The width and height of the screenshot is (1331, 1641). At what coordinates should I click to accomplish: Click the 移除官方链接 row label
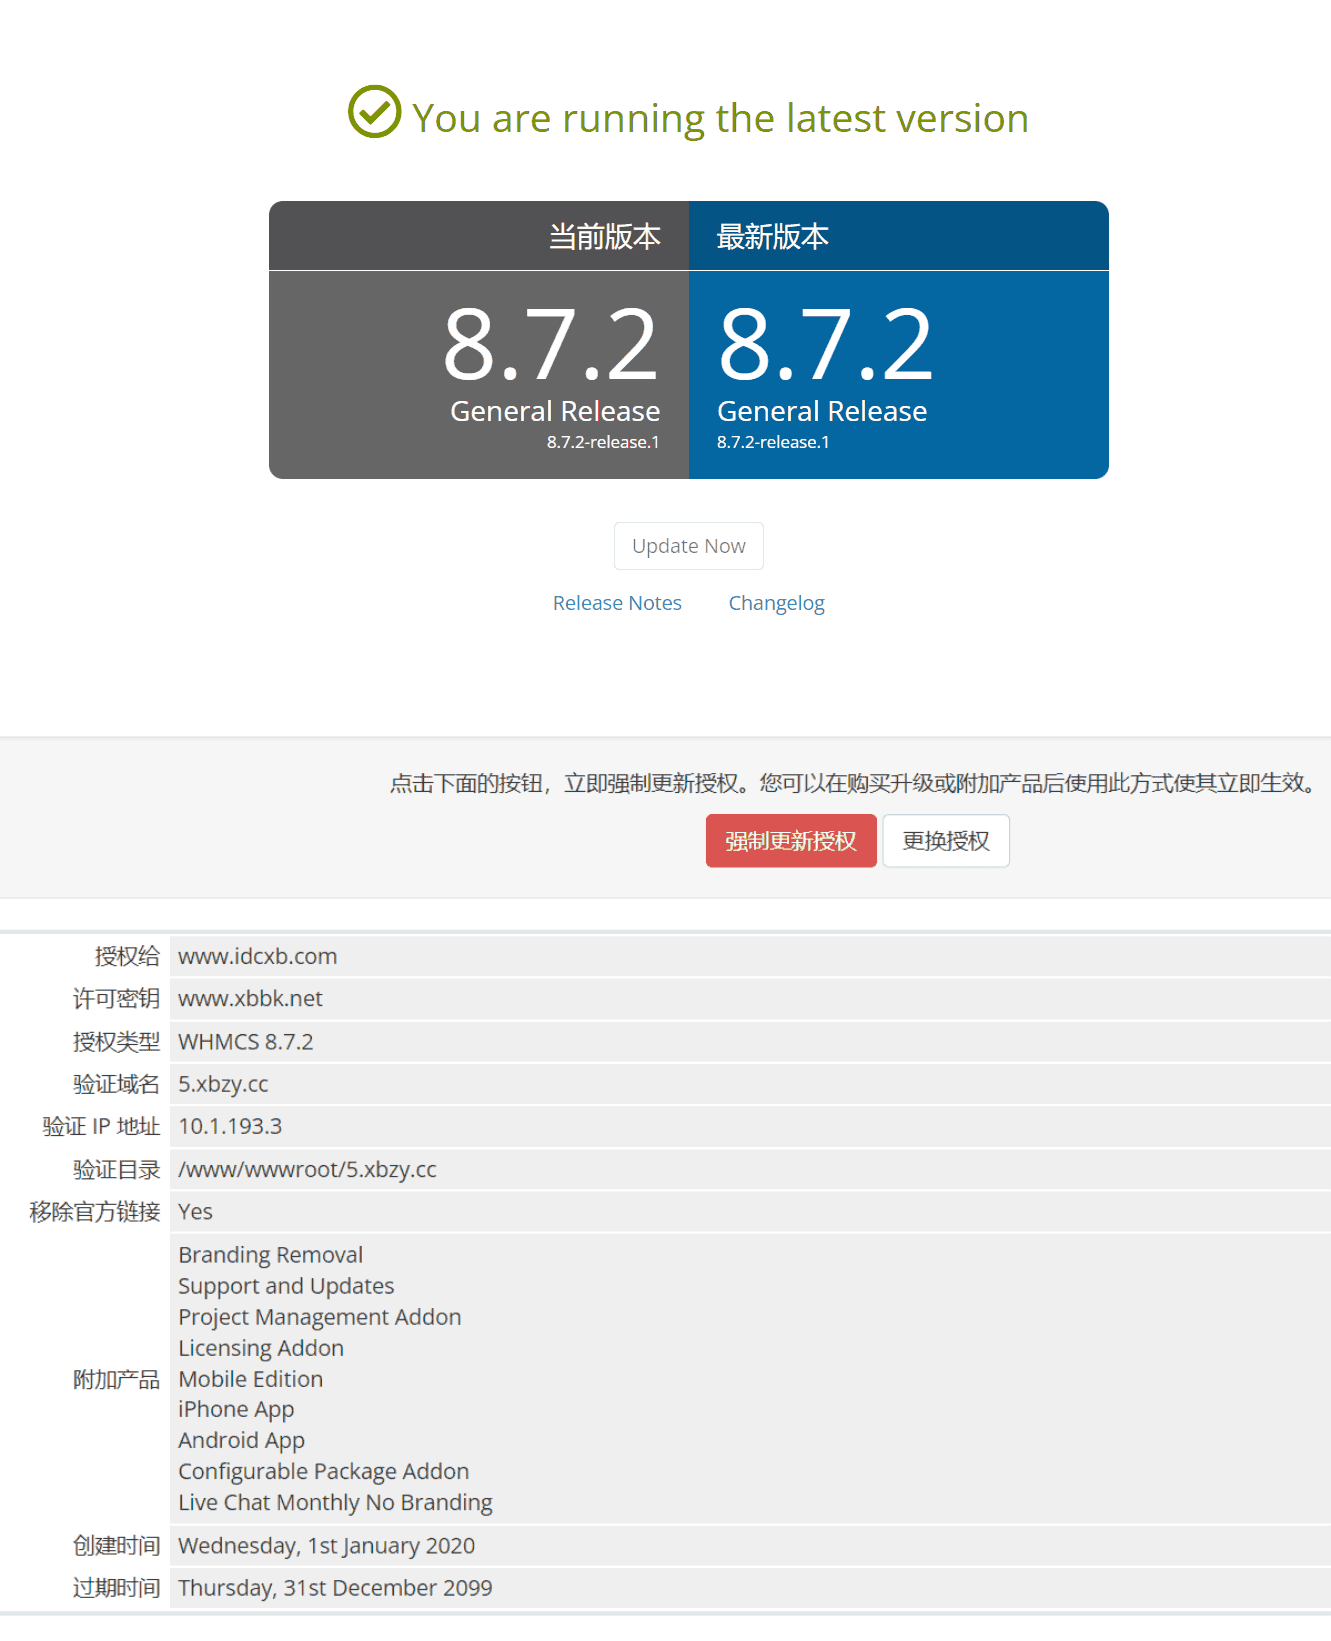point(95,1211)
